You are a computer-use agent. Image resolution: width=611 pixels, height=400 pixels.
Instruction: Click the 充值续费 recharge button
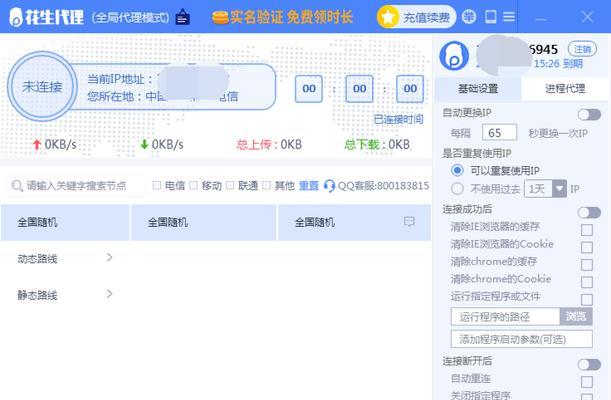(x=417, y=17)
